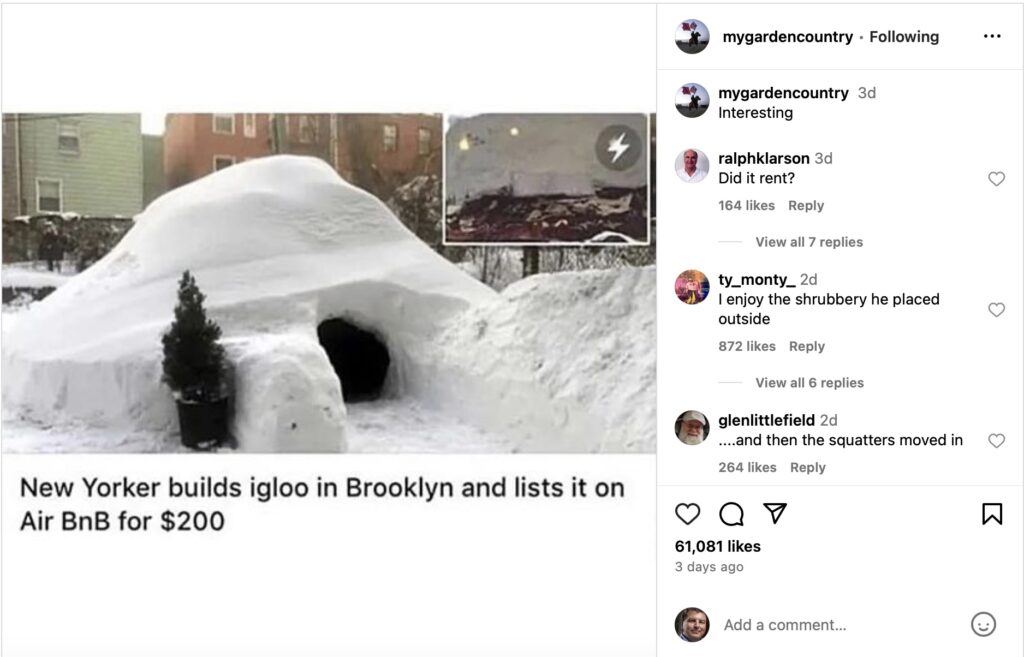The width and height of the screenshot is (1024, 657).
Task: Open more options three-dot menu
Action: pos(992,36)
